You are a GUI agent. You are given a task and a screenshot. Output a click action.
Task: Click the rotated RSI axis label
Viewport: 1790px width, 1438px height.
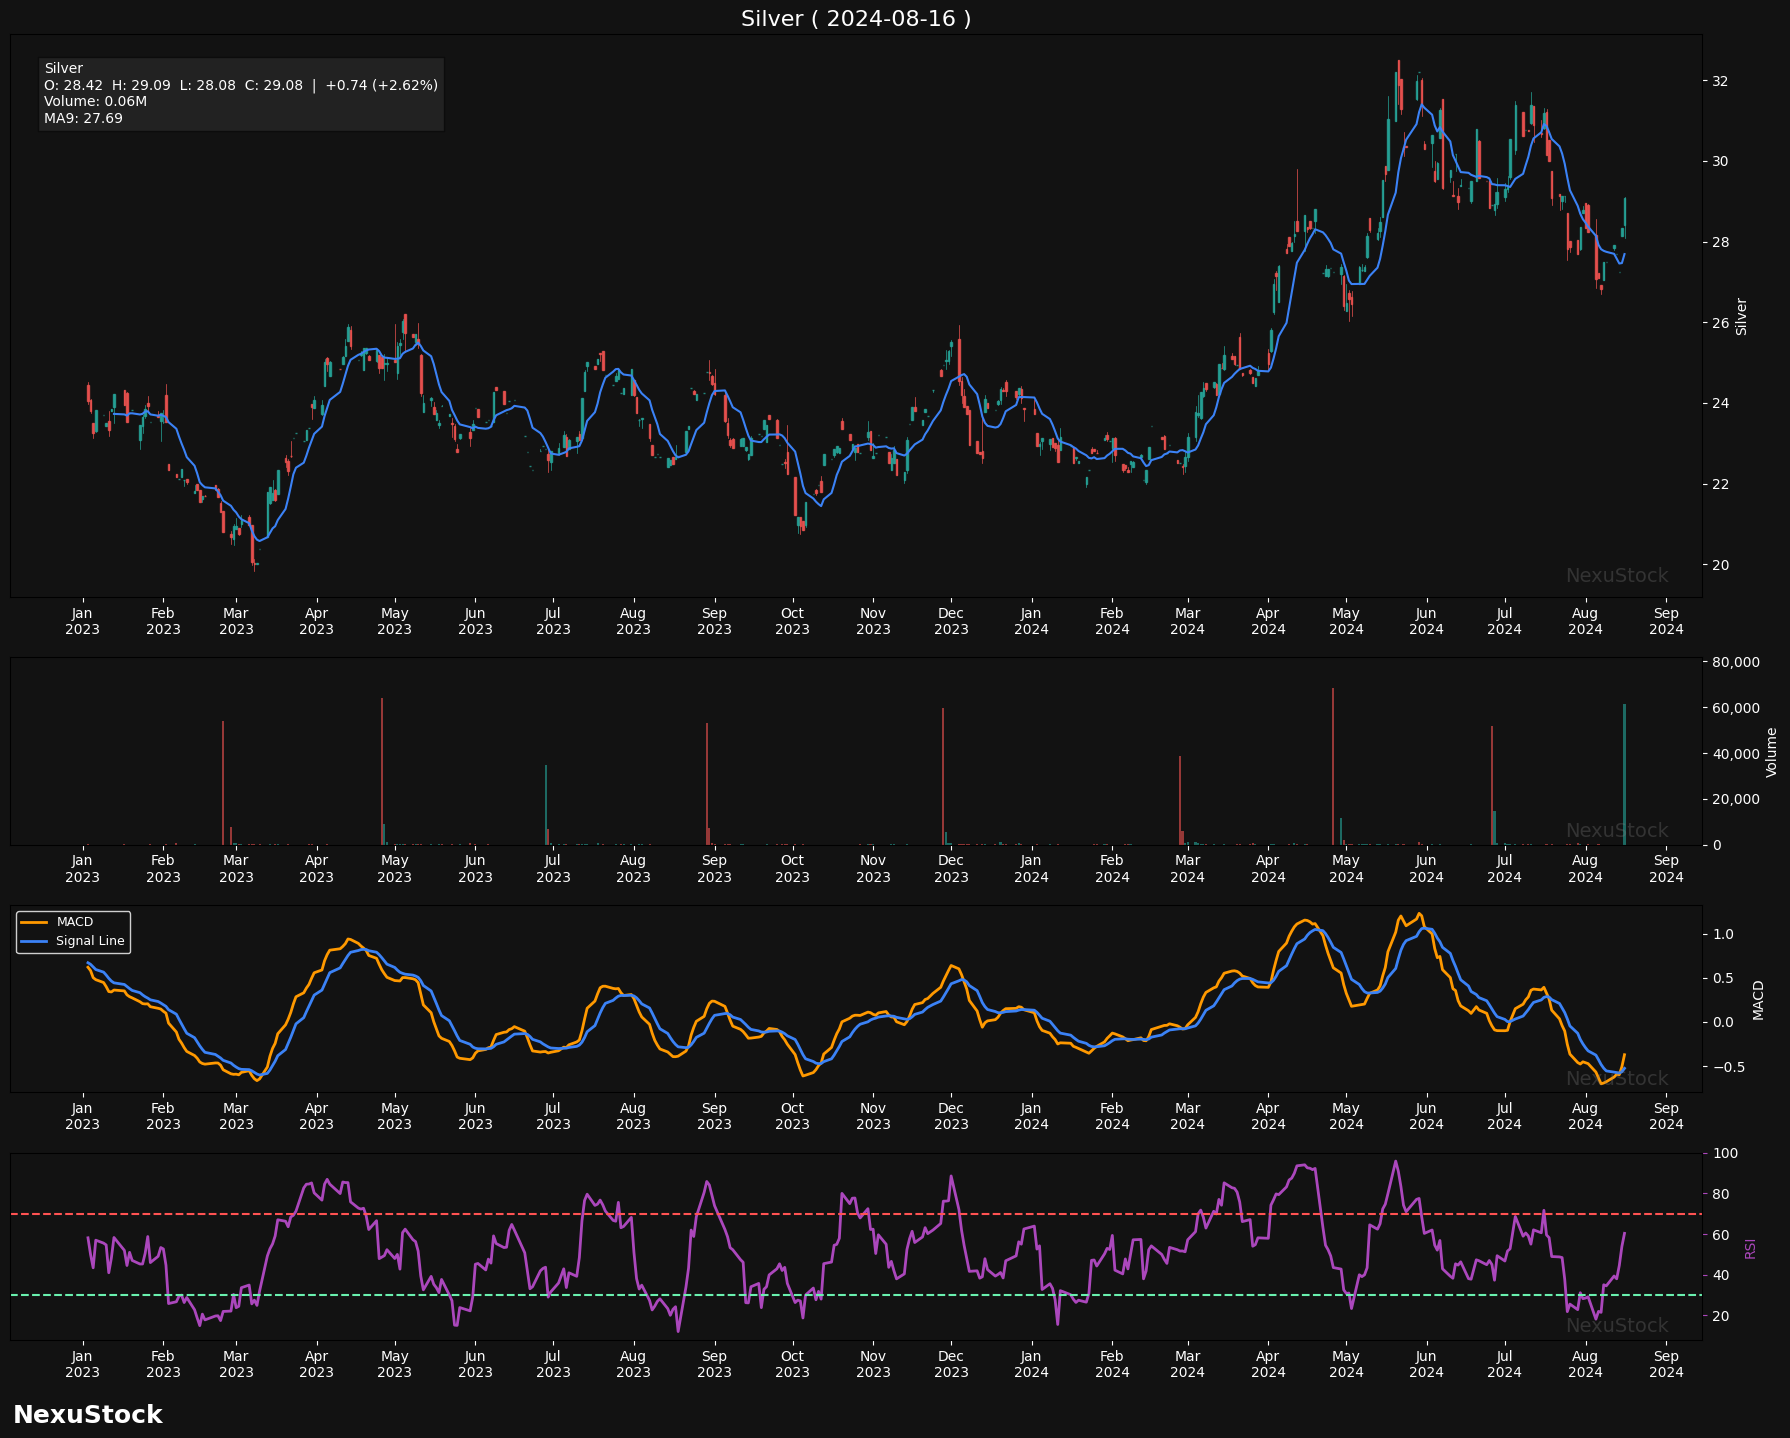pos(1750,1248)
